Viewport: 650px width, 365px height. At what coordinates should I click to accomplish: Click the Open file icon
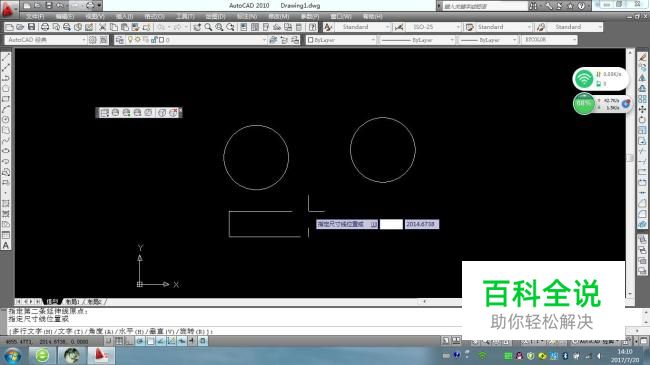coord(20,27)
